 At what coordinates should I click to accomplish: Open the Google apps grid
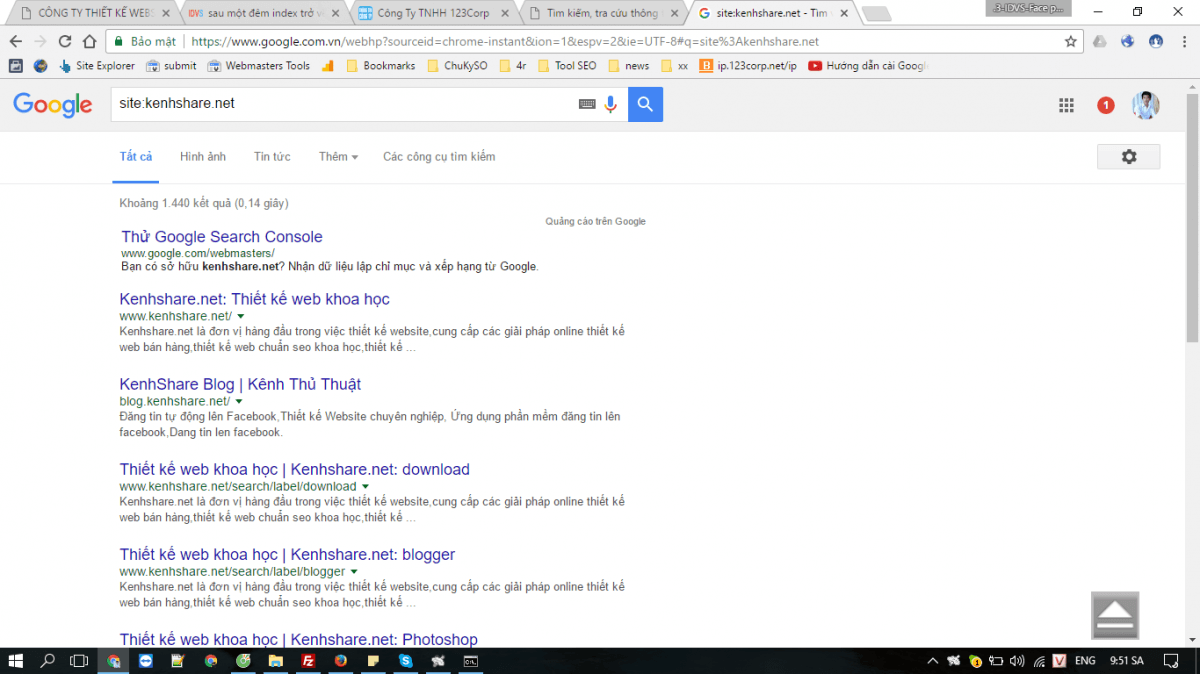click(1066, 105)
